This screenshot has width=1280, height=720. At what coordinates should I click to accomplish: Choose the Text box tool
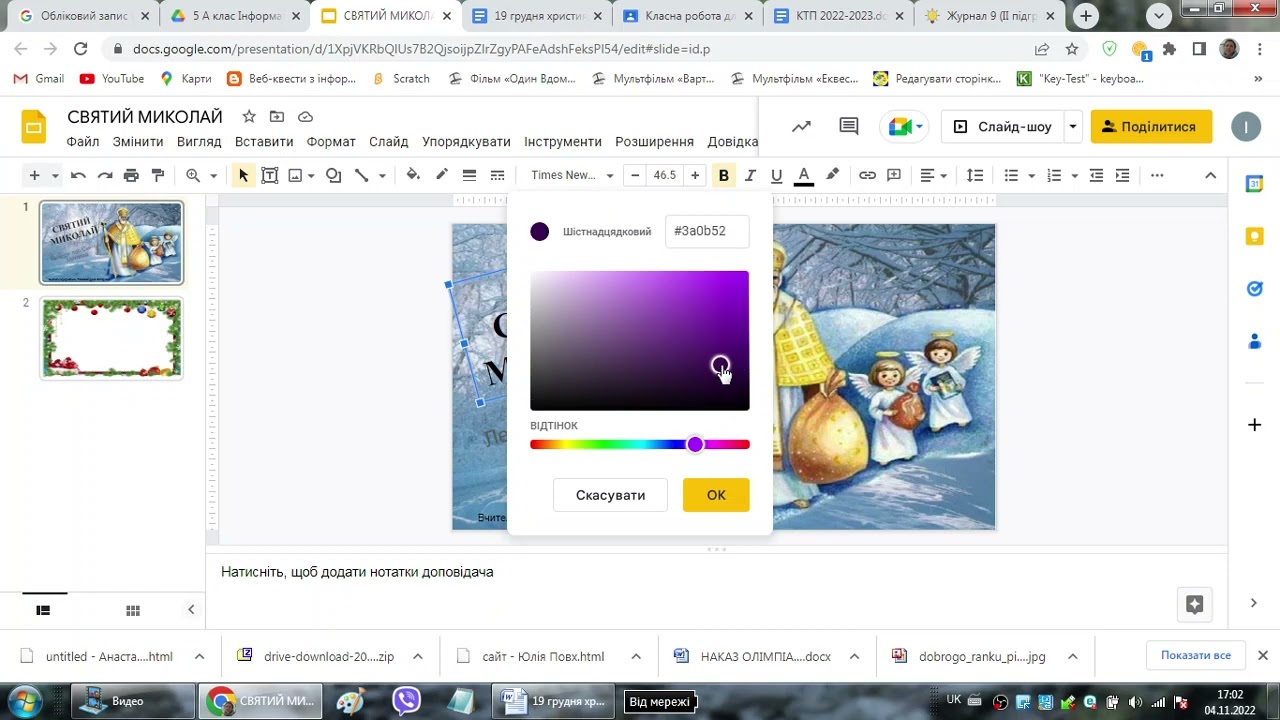270,175
